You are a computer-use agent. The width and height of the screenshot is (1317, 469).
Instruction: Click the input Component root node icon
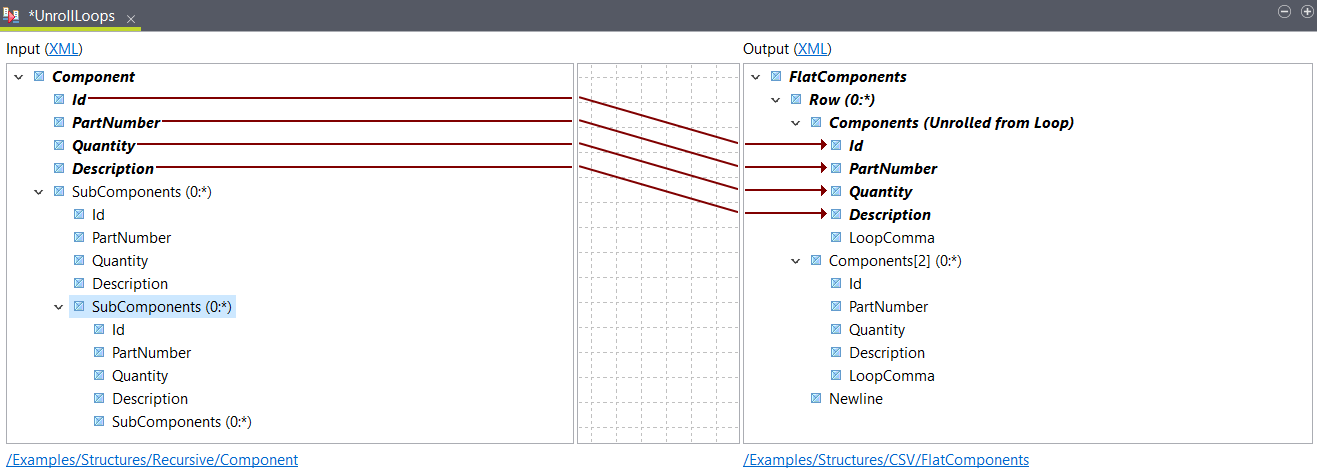coord(39,76)
